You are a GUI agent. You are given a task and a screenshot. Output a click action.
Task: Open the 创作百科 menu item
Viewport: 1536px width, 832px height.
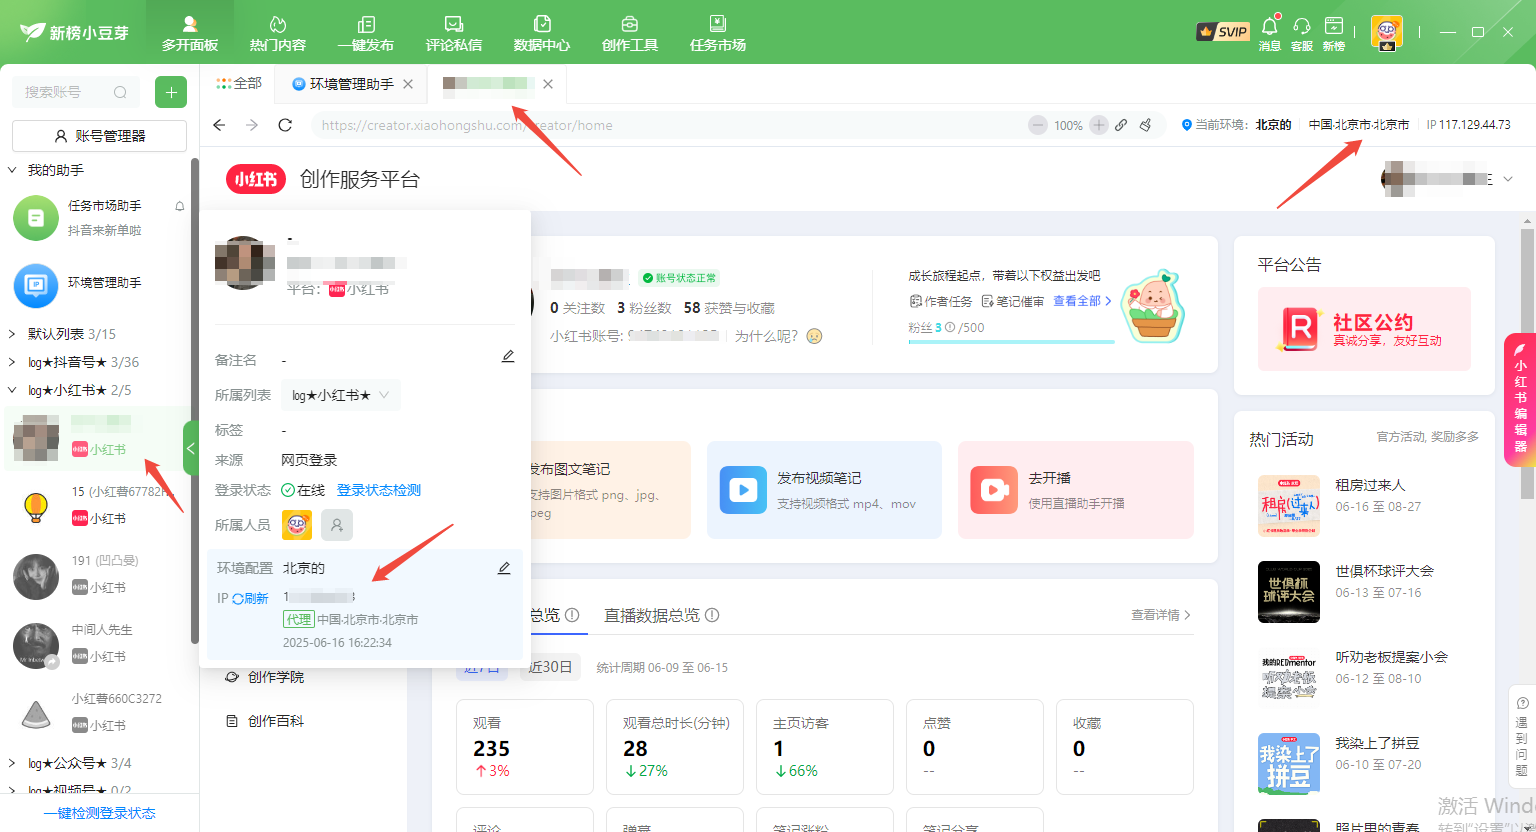(265, 721)
